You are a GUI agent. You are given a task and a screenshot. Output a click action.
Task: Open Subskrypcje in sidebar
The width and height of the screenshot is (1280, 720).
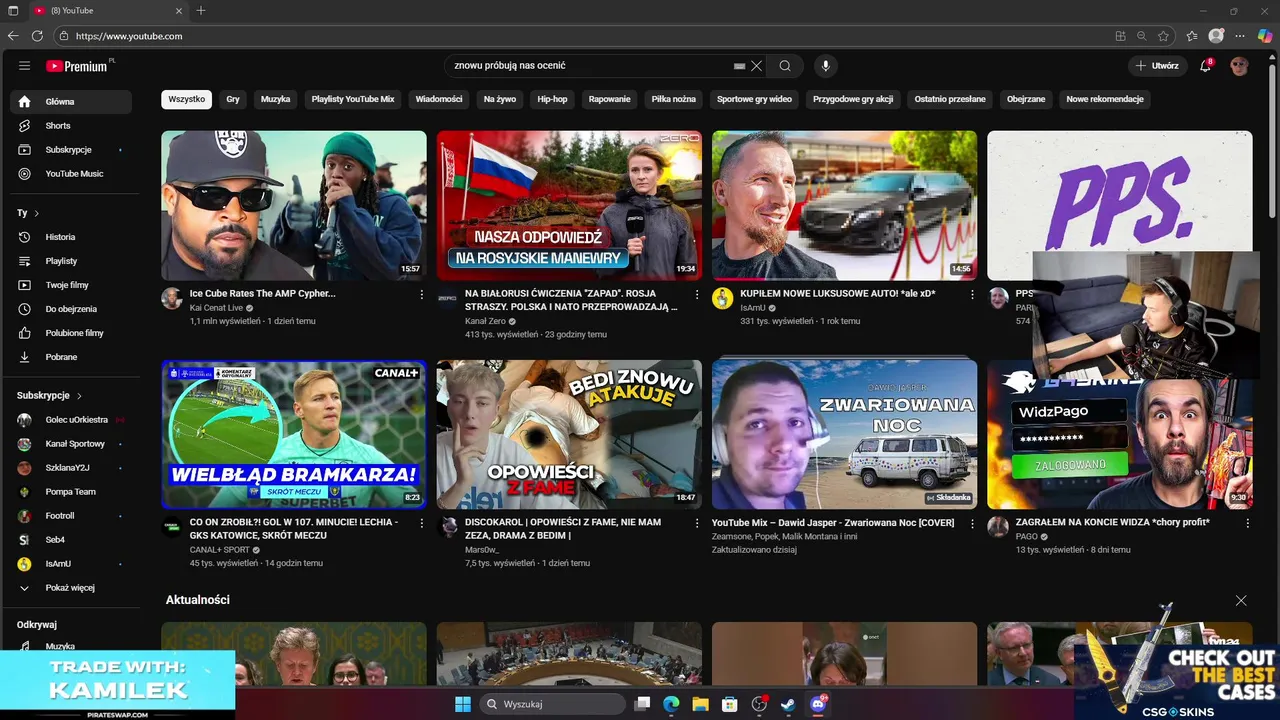[71, 150]
